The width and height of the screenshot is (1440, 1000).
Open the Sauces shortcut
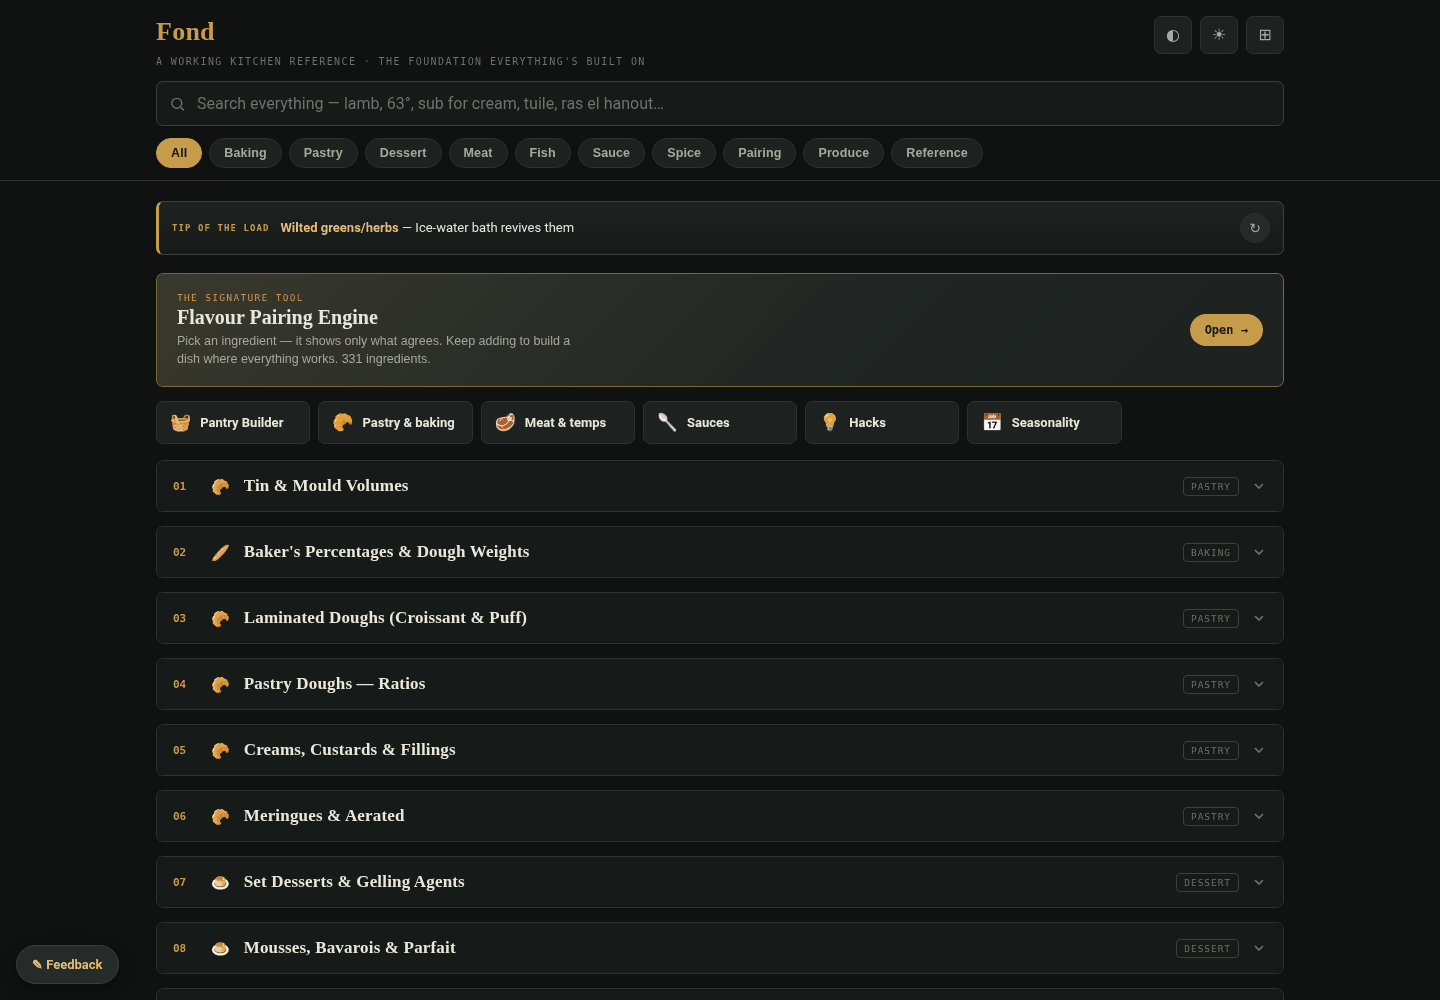pos(720,423)
